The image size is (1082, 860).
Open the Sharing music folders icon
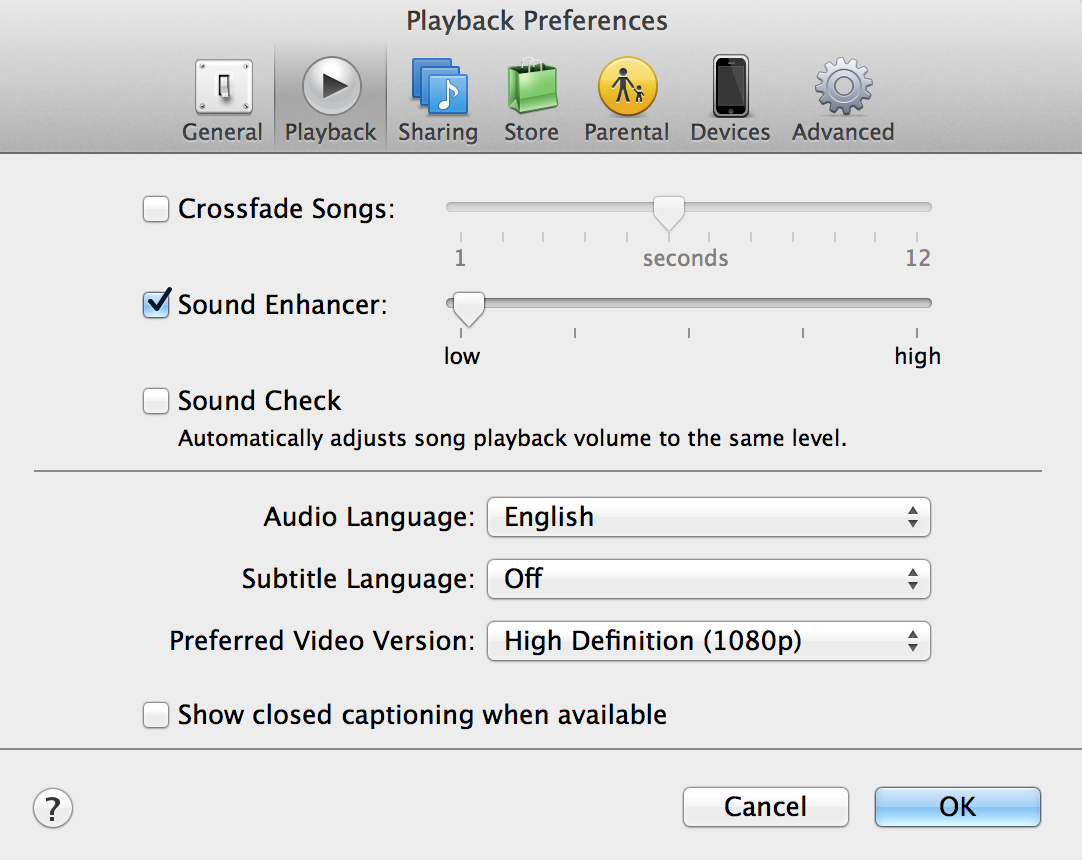pos(440,87)
